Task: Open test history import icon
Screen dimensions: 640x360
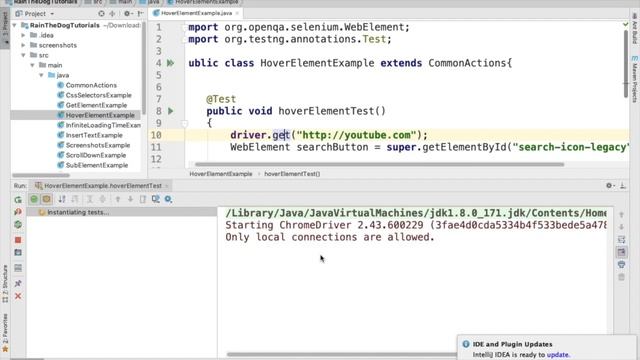Action: pyautogui.click(x=156, y=199)
